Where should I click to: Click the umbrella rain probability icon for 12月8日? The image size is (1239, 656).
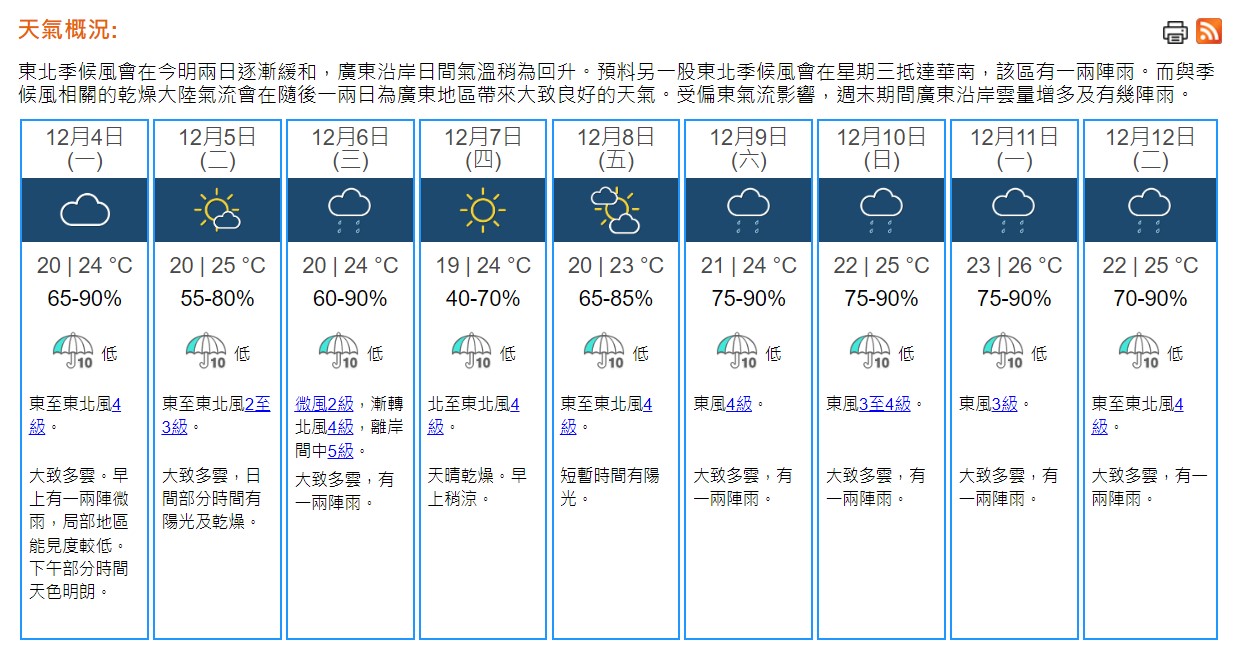604,351
